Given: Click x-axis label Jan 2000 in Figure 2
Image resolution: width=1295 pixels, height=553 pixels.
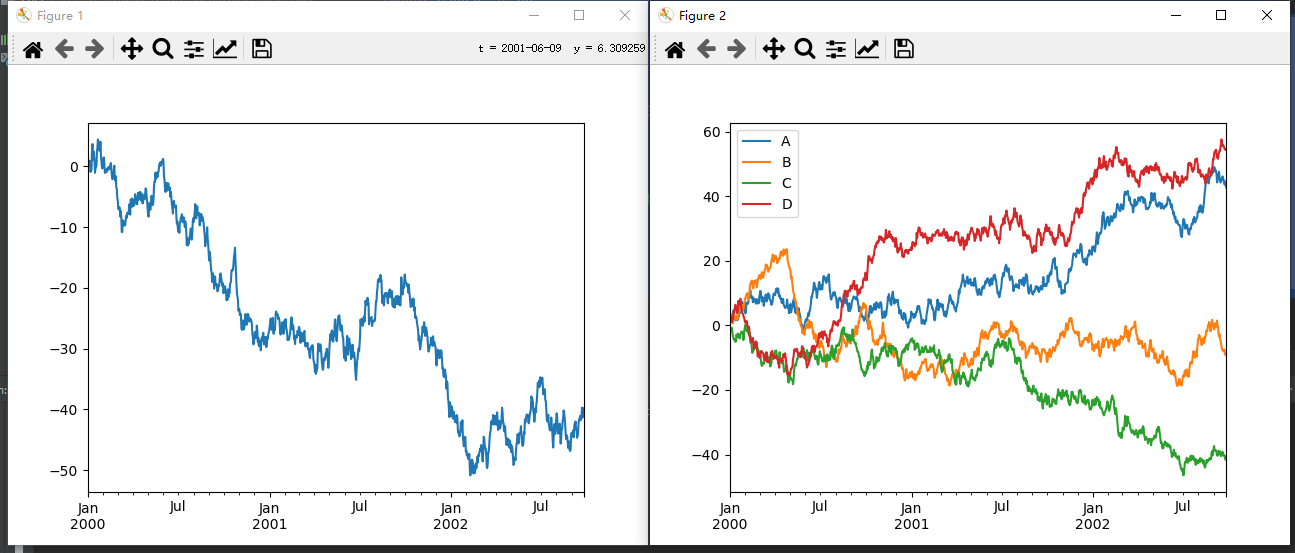Looking at the screenshot, I should pos(729,515).
